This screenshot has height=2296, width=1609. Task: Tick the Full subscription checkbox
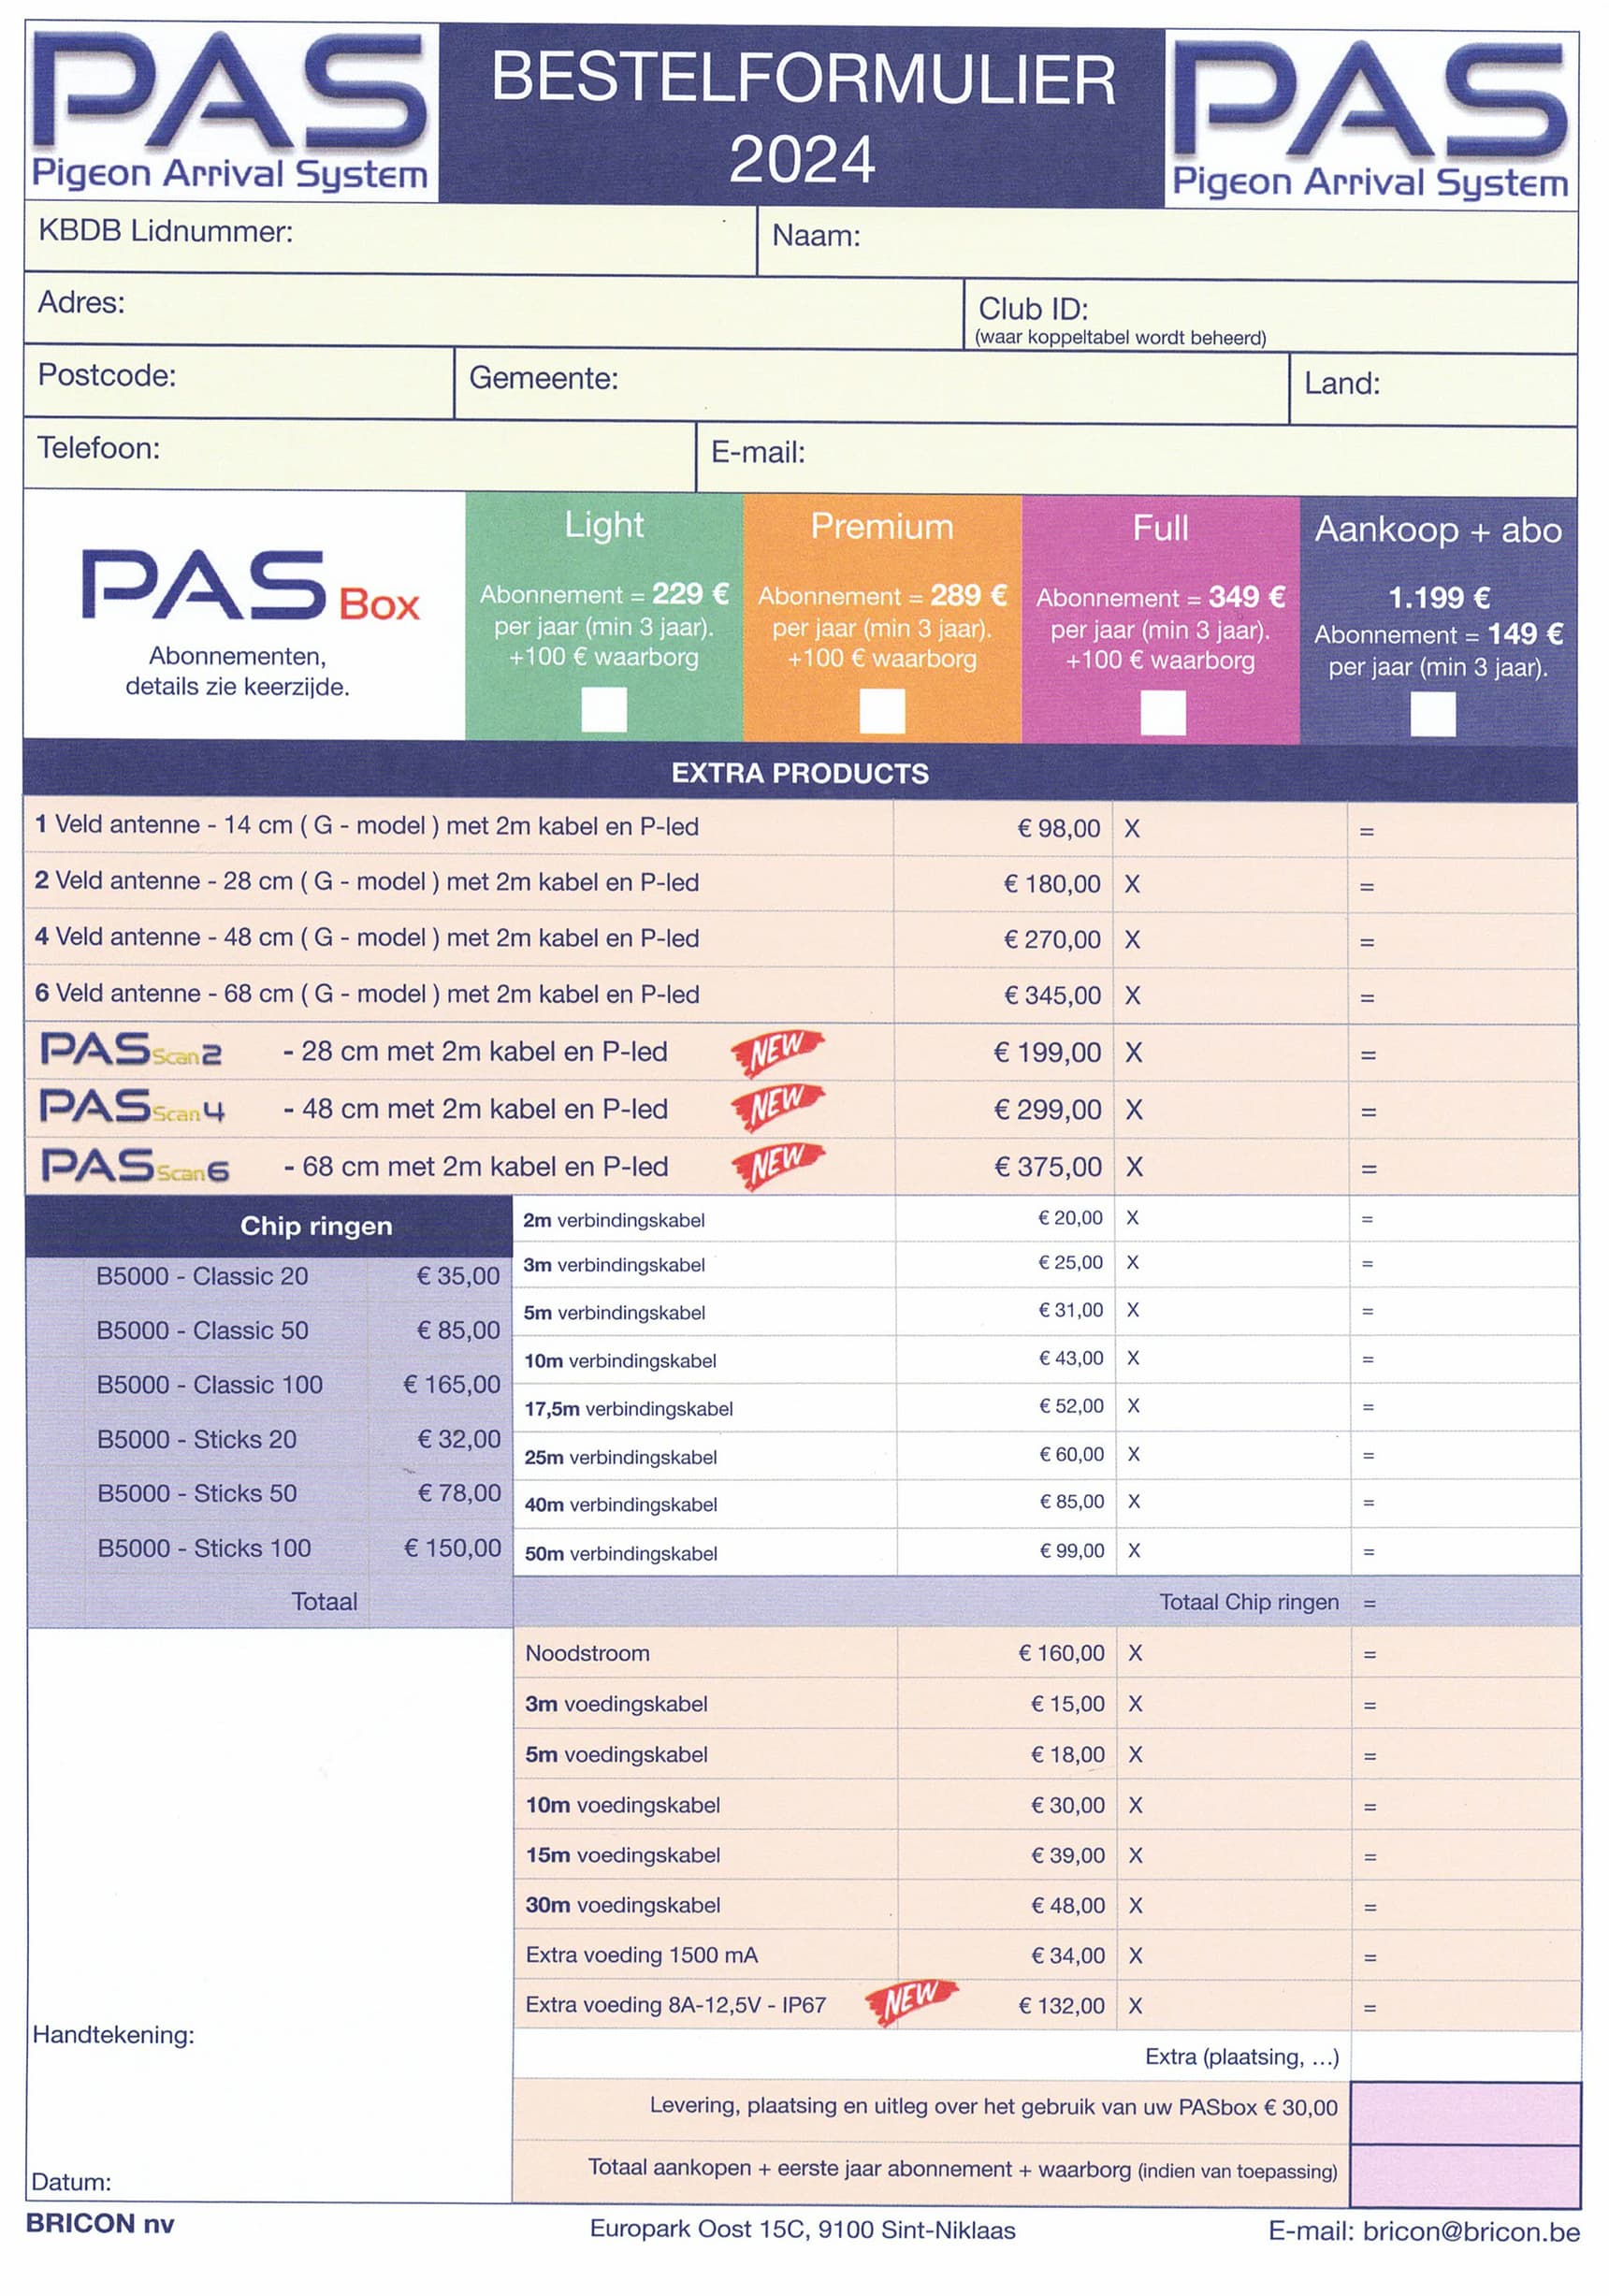1163,713
